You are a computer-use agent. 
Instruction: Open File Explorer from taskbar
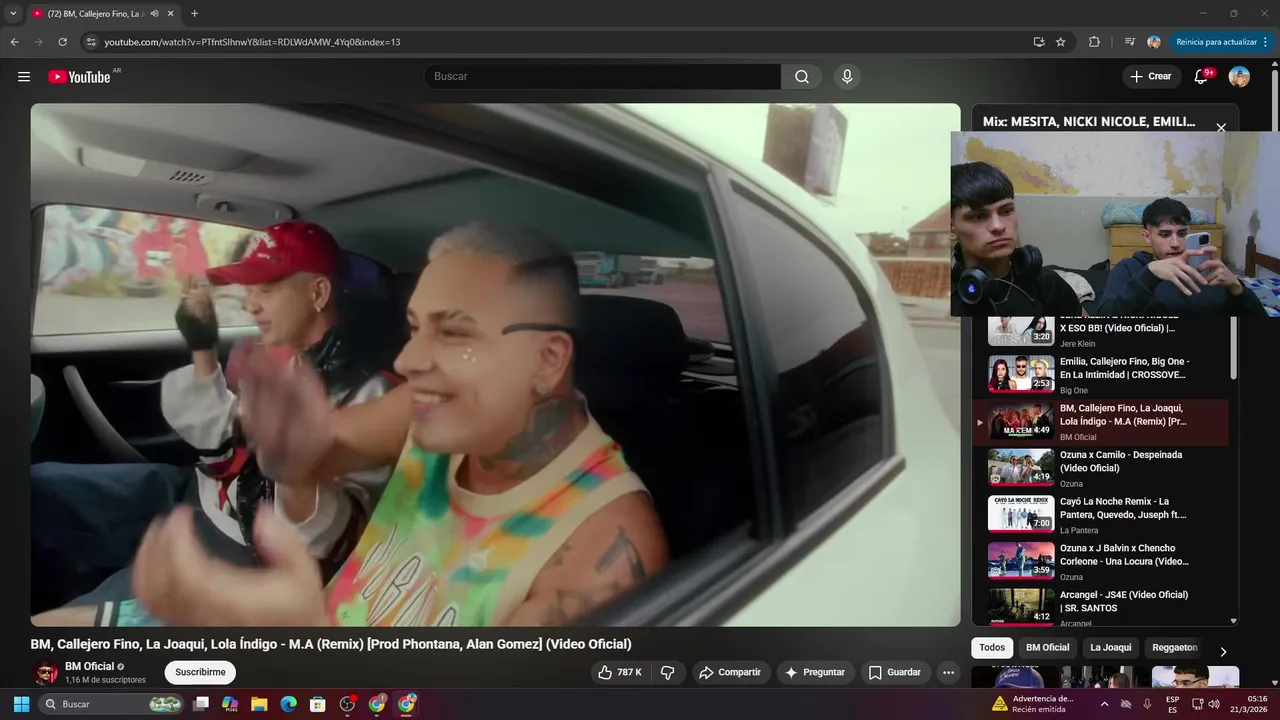(x=259, y=704)
